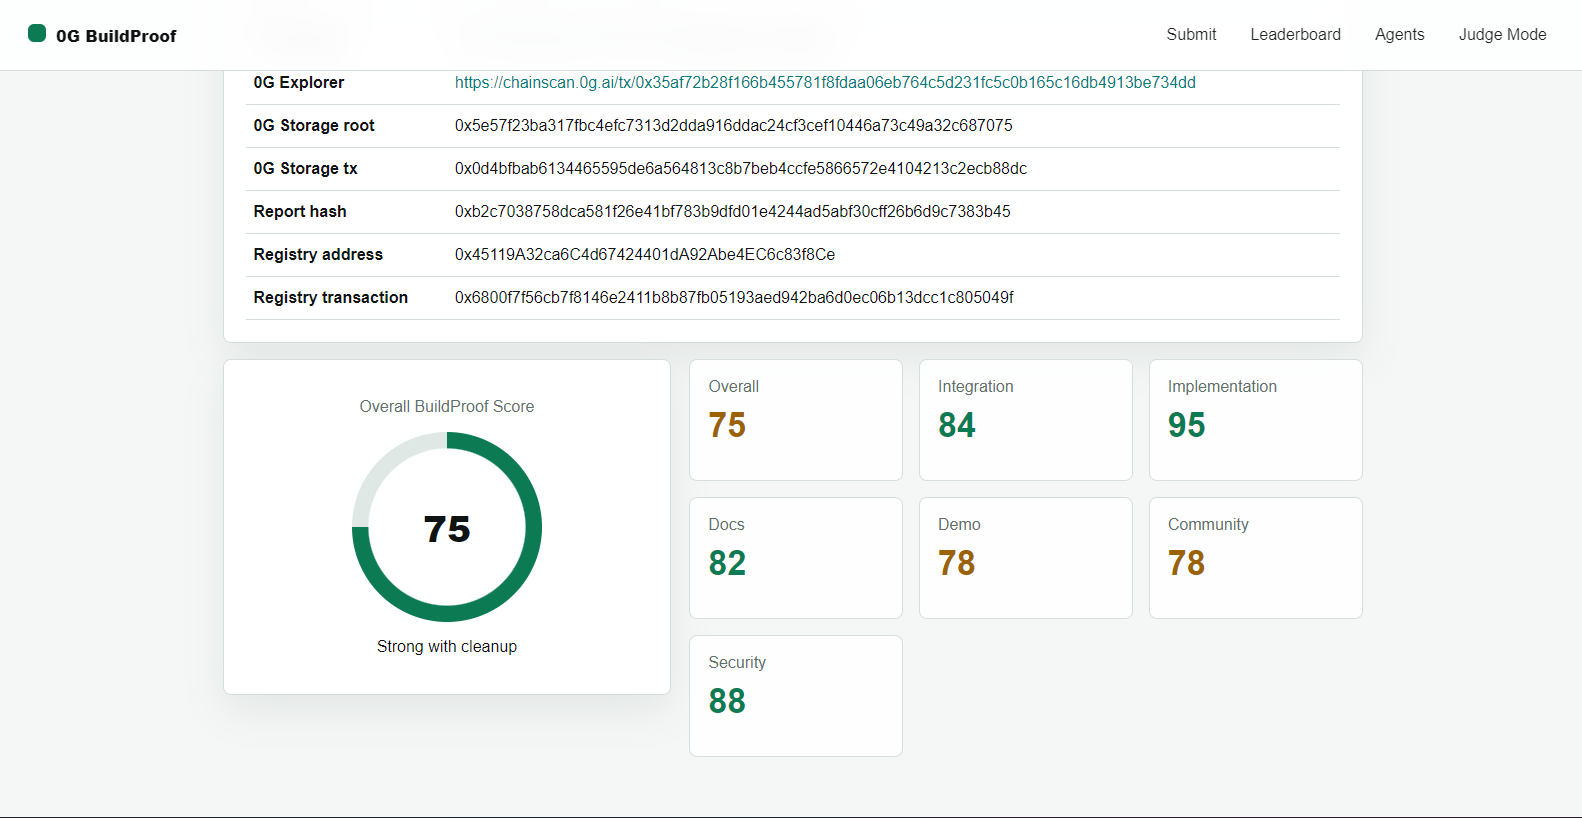Select the Overall score card

795,420
